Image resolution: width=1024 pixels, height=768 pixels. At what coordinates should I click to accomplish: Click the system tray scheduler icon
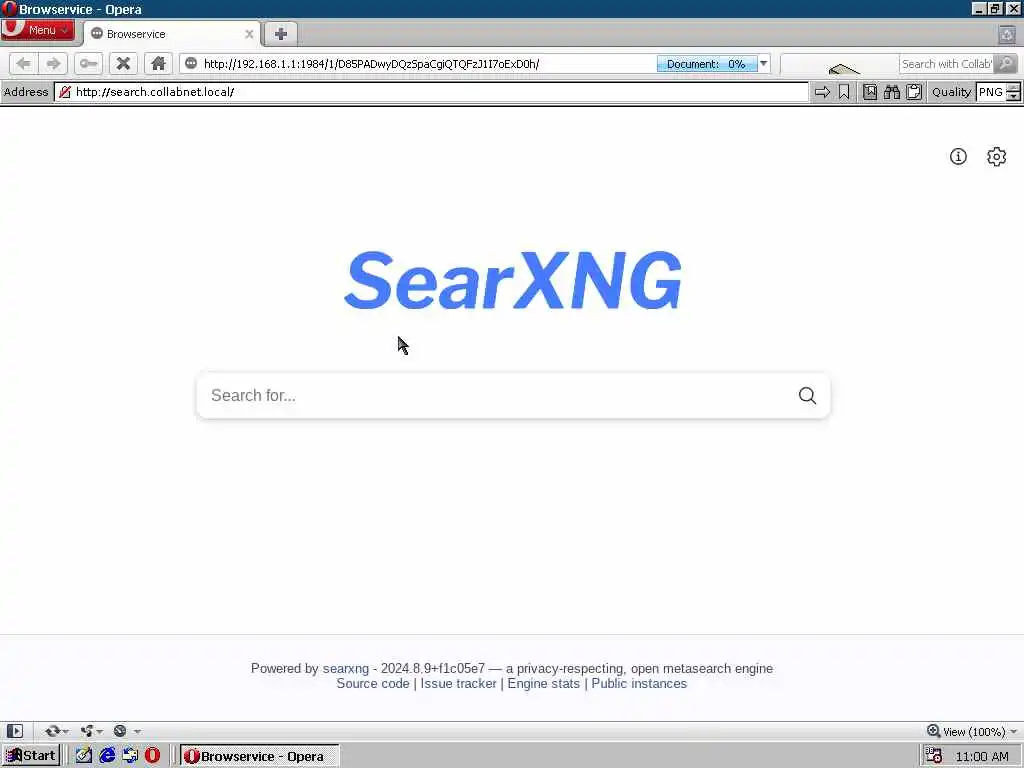coord(934,756)
